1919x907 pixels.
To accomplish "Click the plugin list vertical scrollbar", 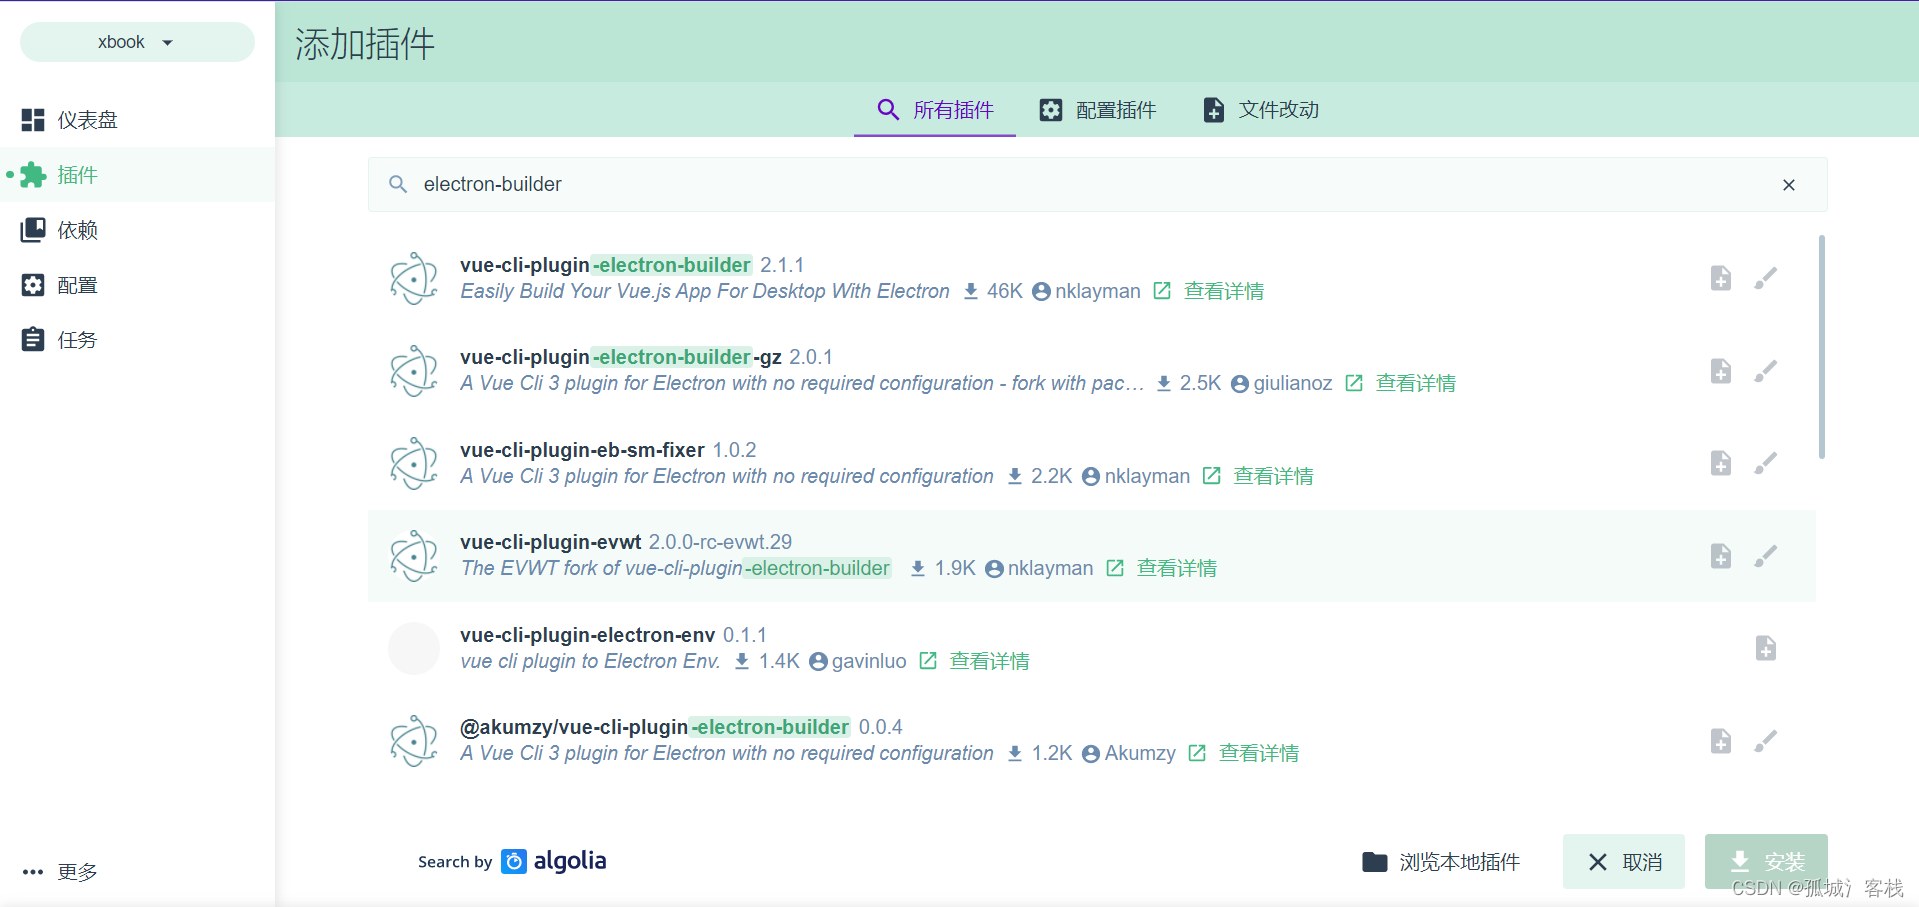I will point(1822,347).
